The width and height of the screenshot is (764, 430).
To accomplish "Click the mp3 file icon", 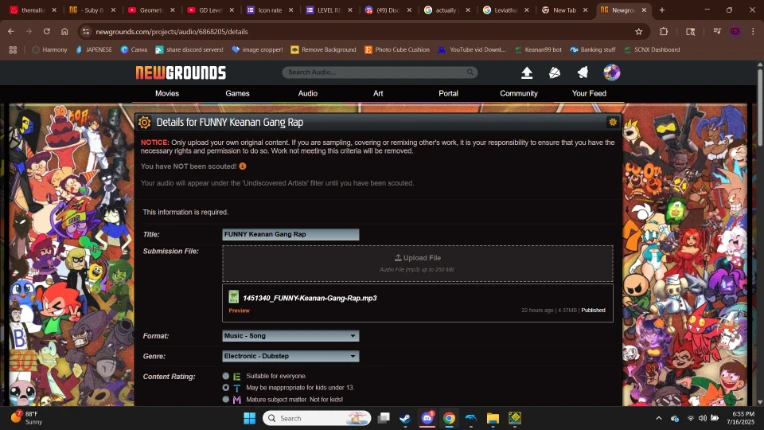I will click(234, 297).
